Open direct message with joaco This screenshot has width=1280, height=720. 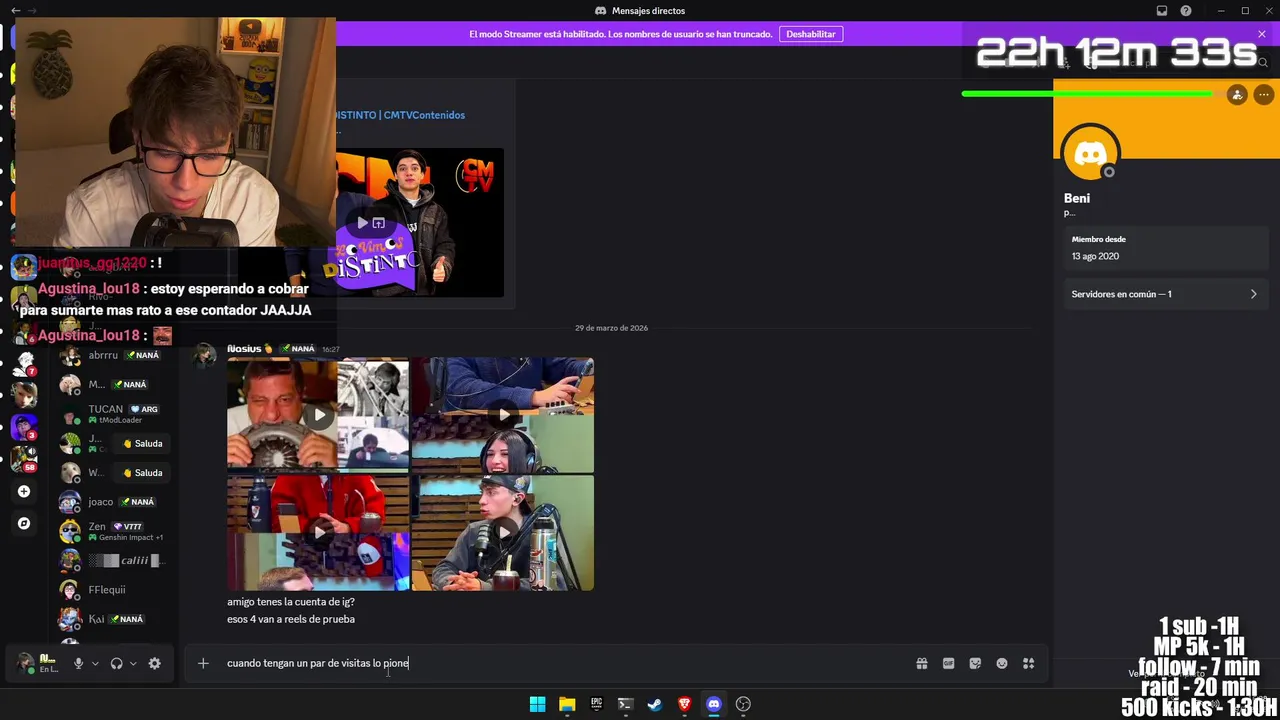113,502
